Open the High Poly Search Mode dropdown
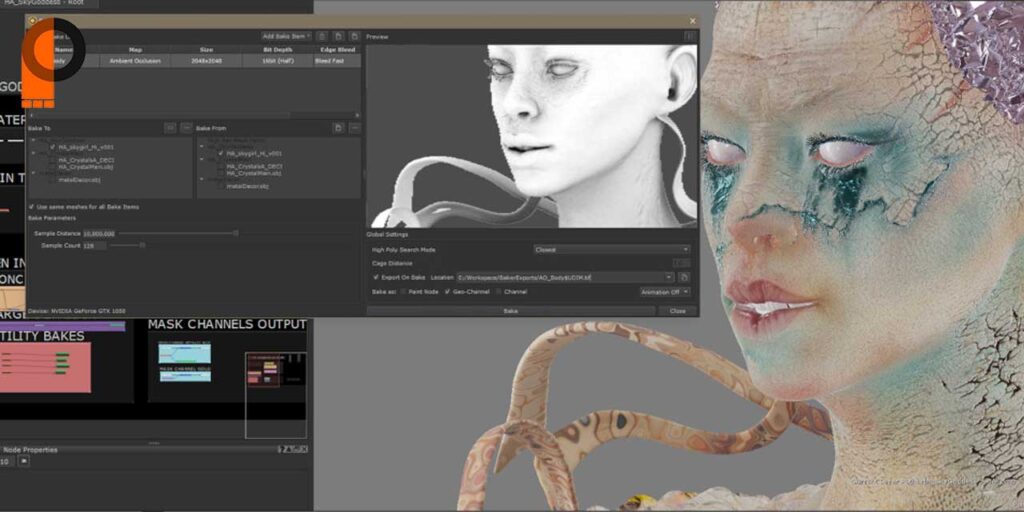Viewport: 1024px width, 512px height. pyautogui.click(x=611, y=249)
